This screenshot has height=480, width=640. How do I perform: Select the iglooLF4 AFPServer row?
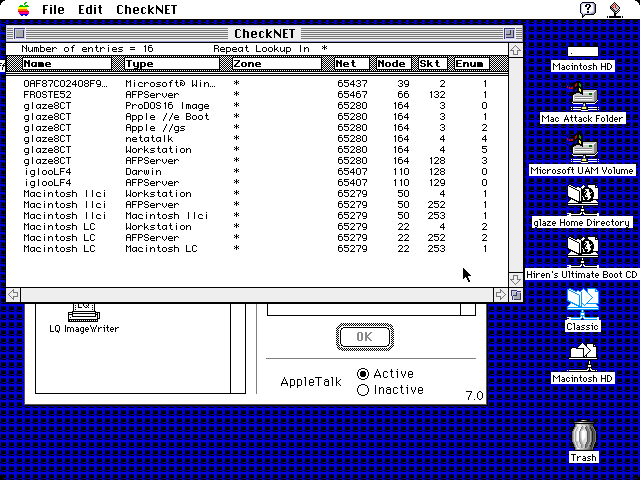(256, 183)
